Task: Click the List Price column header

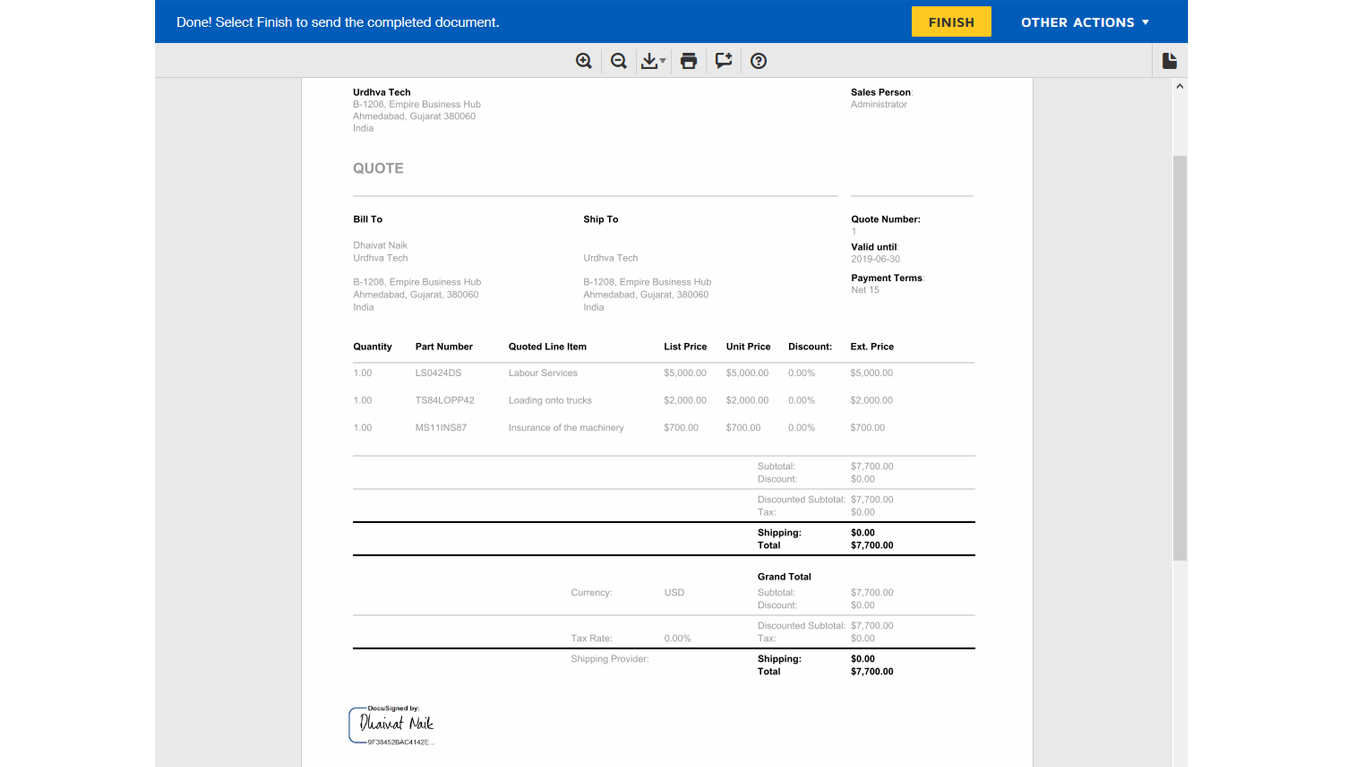Action: pyautogui.click(x=685, y=347)
